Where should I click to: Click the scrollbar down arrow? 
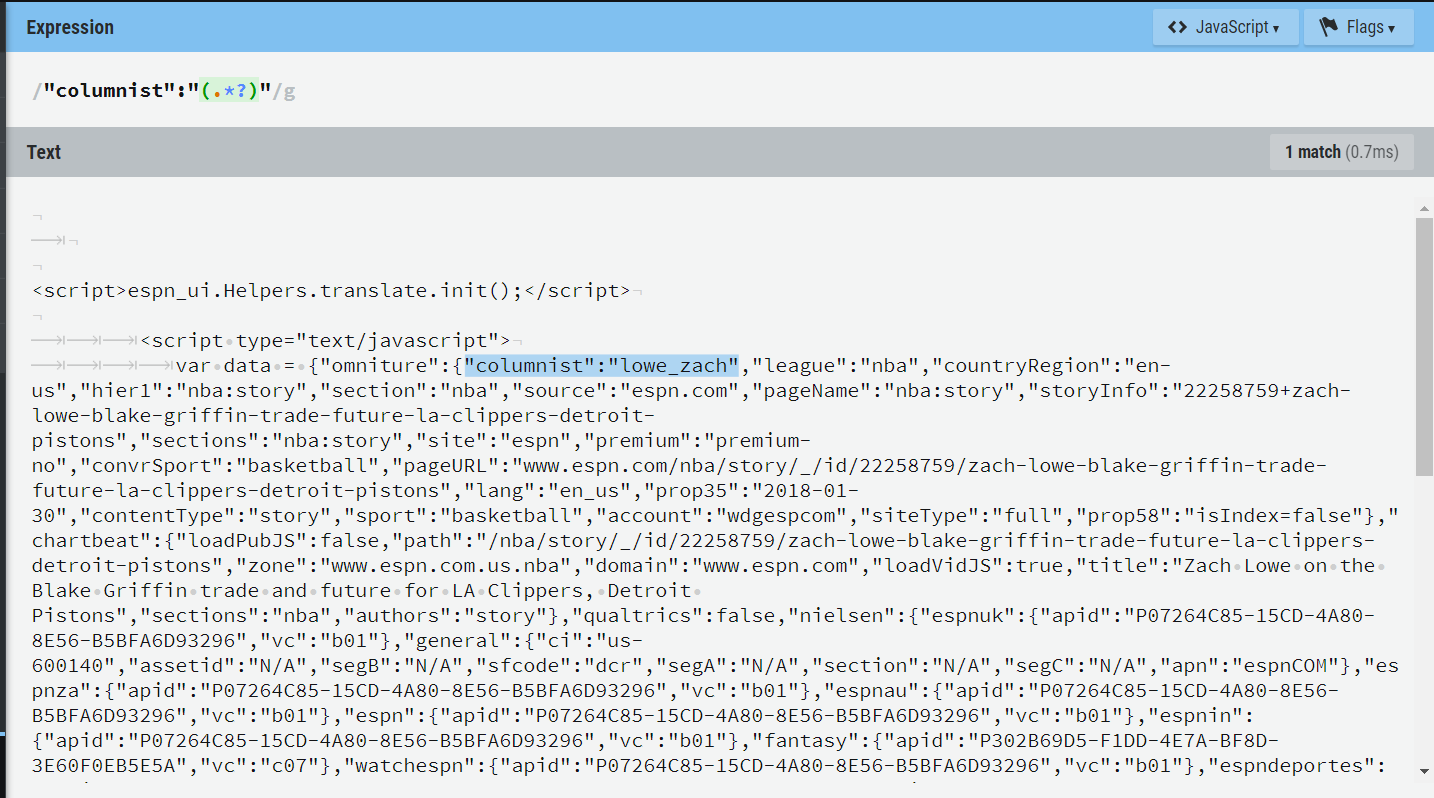coord(1424,771)
